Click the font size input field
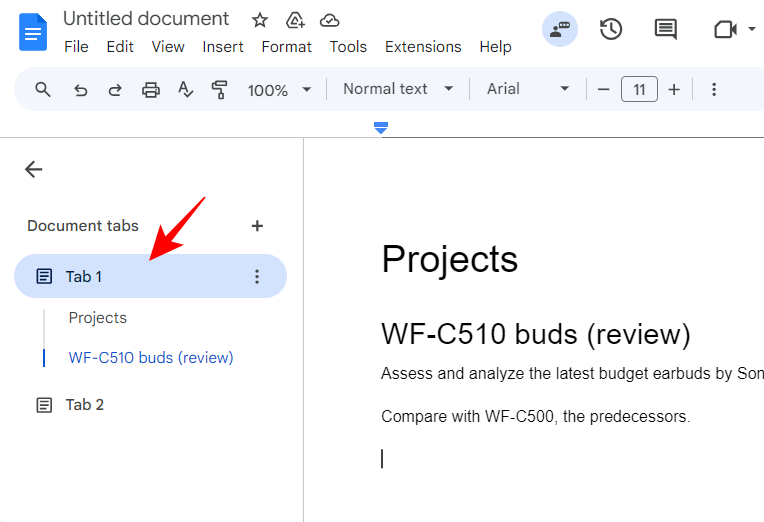 click(x=639, y=90)
